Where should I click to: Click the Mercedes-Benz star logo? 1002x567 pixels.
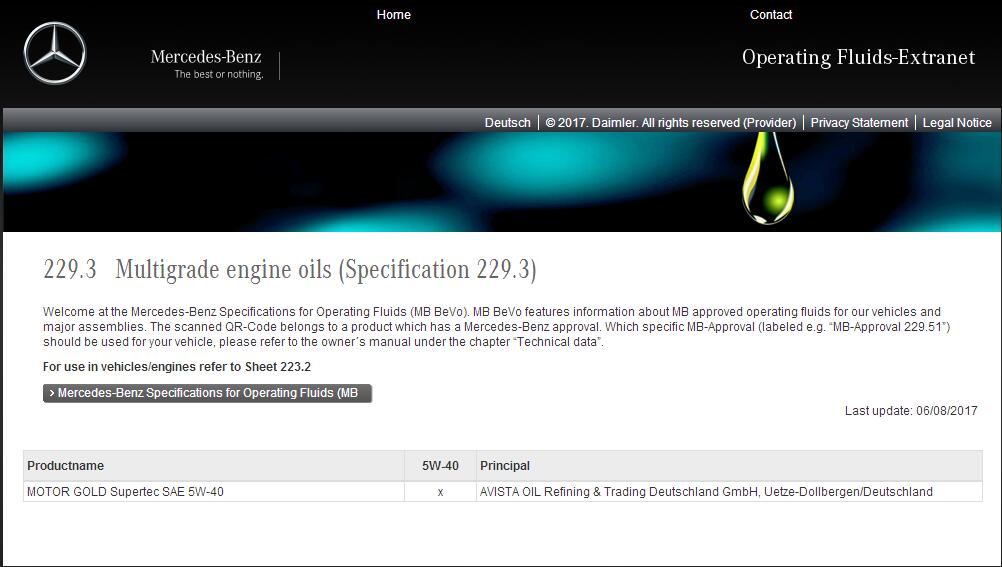click(55, 53)
